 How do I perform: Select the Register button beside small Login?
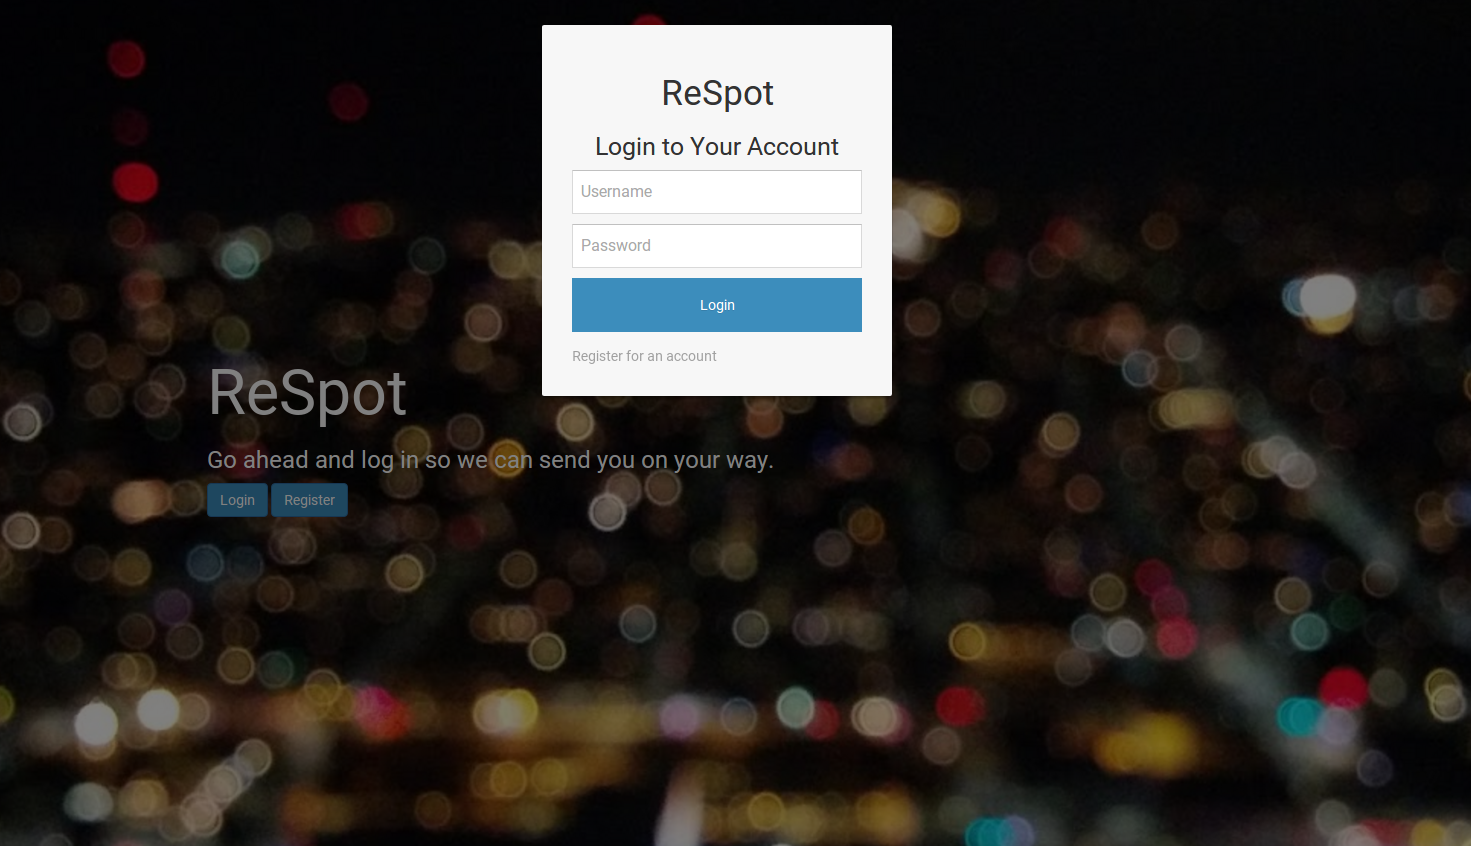point(309,500)
